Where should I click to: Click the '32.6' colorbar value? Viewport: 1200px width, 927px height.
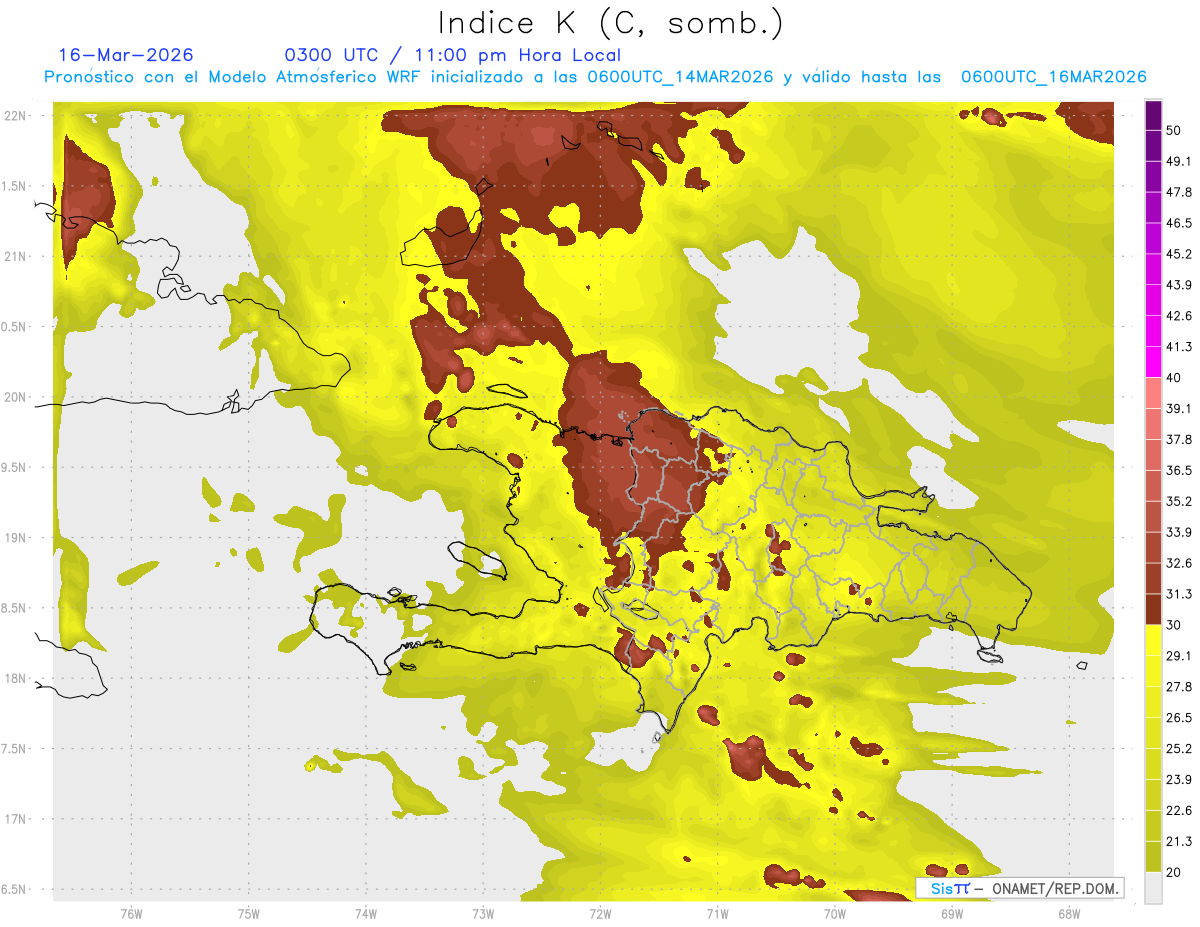click(1179, 563)
